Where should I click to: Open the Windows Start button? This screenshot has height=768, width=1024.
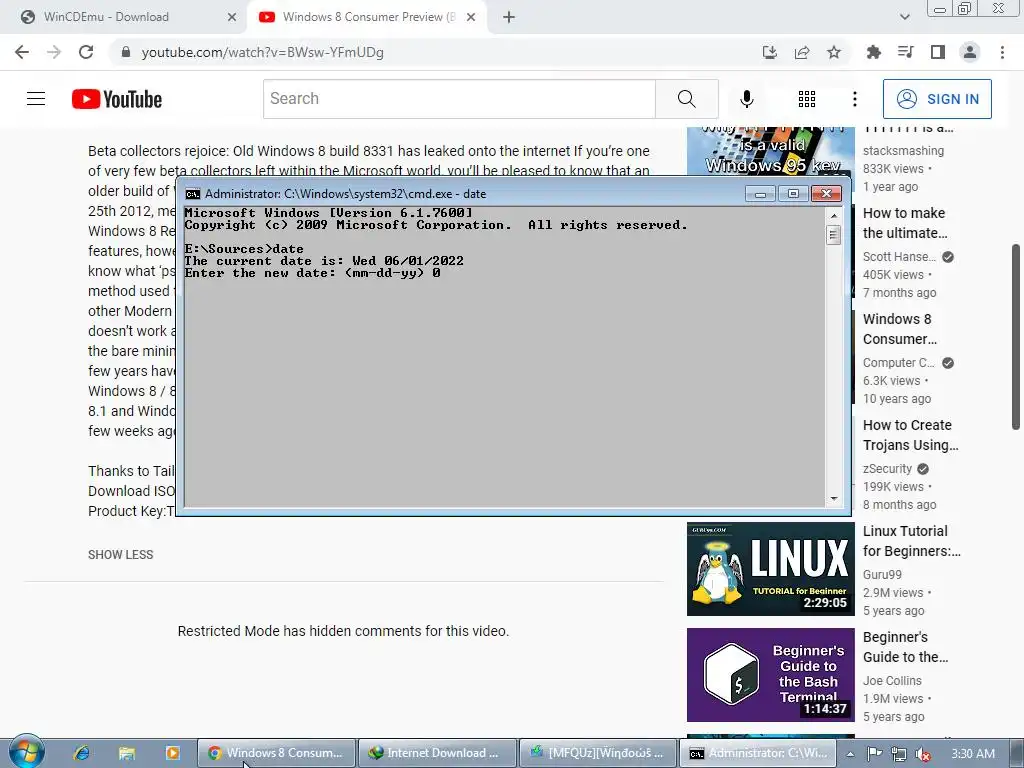pos(26,753)
